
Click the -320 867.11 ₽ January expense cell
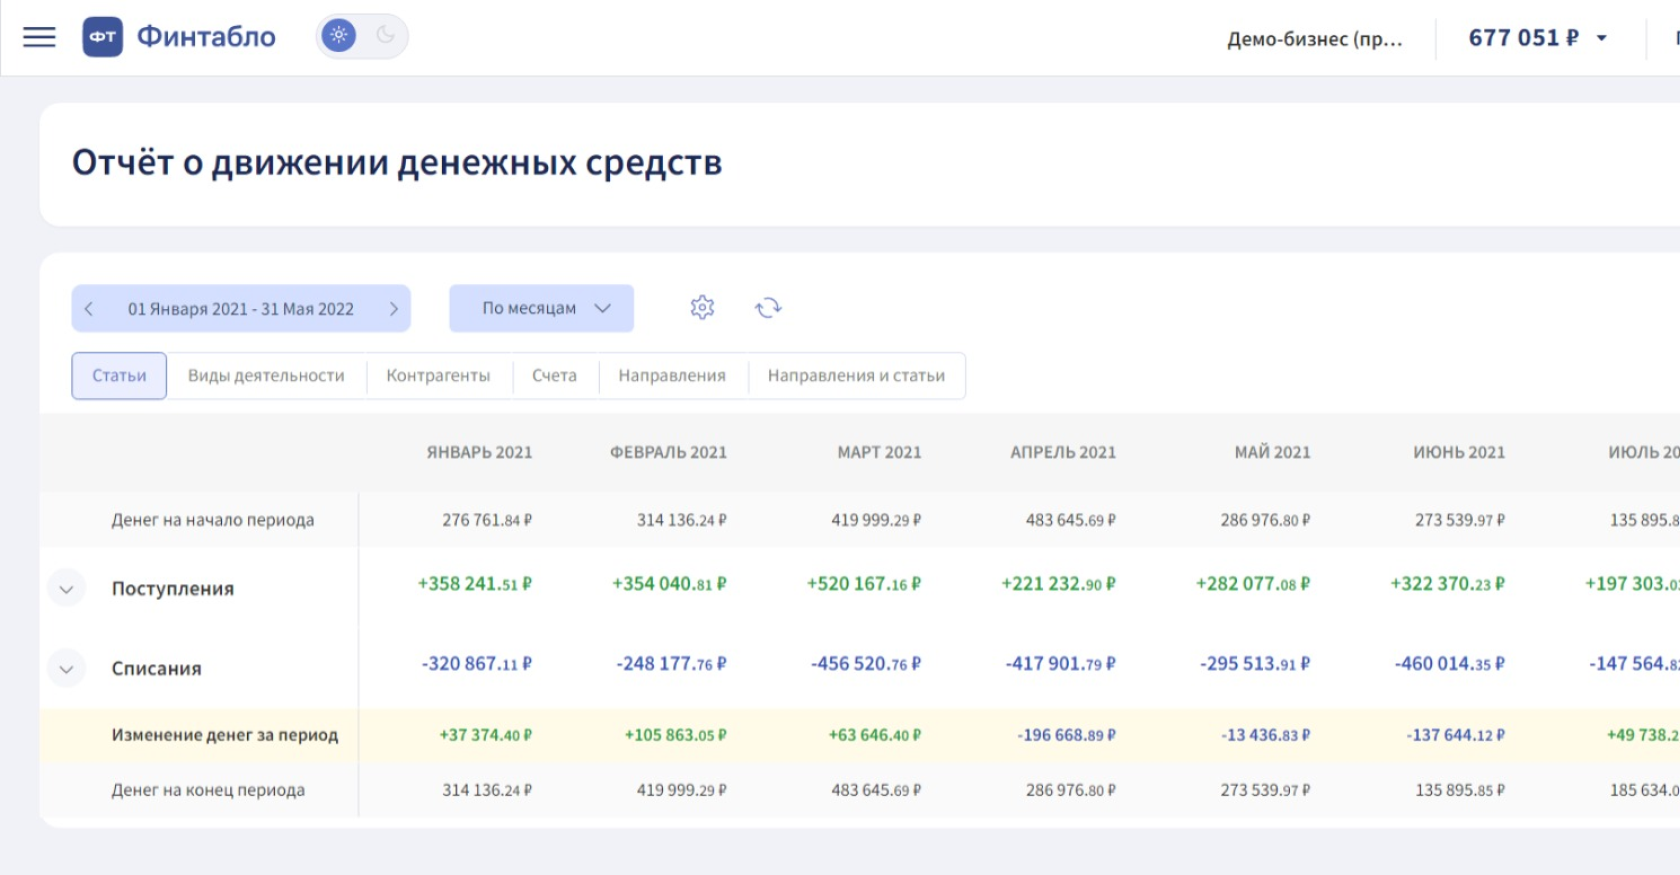[477, 664]
